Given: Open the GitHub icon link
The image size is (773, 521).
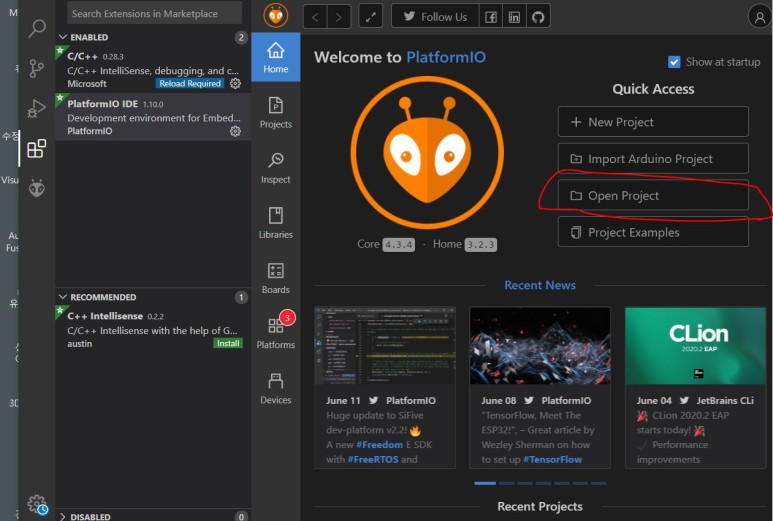Looking at the screenshot, I should point(538,17).
